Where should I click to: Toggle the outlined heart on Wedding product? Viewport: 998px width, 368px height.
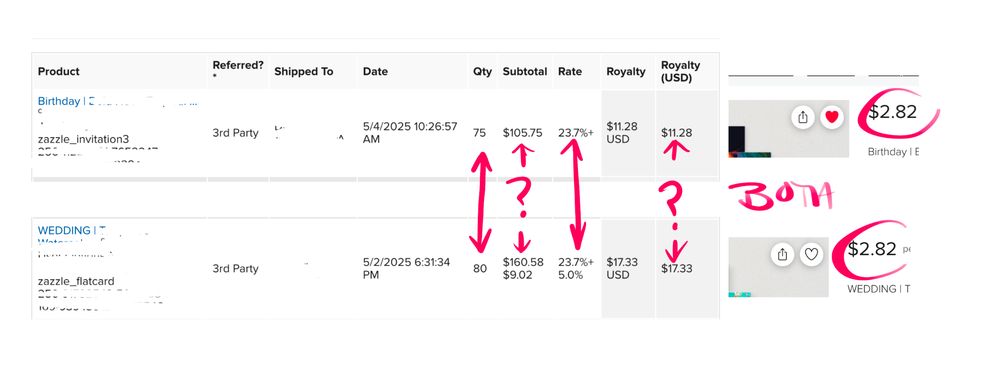(x=811, y=255)
